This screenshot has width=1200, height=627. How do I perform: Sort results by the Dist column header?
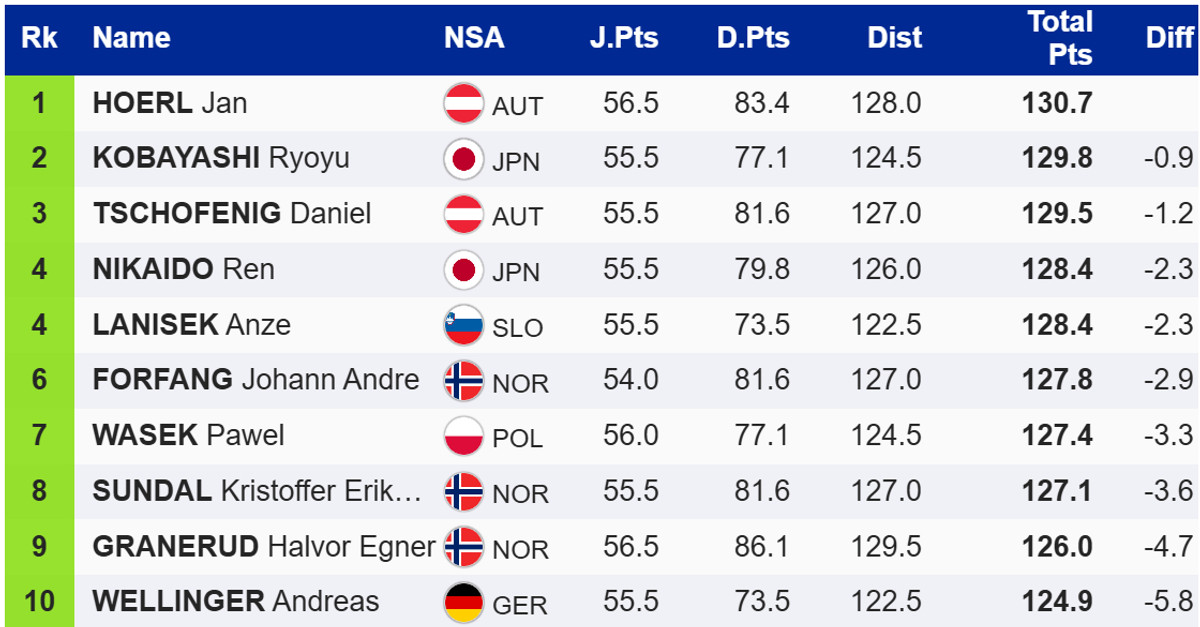pyautogui.click(x=894, y=38)
